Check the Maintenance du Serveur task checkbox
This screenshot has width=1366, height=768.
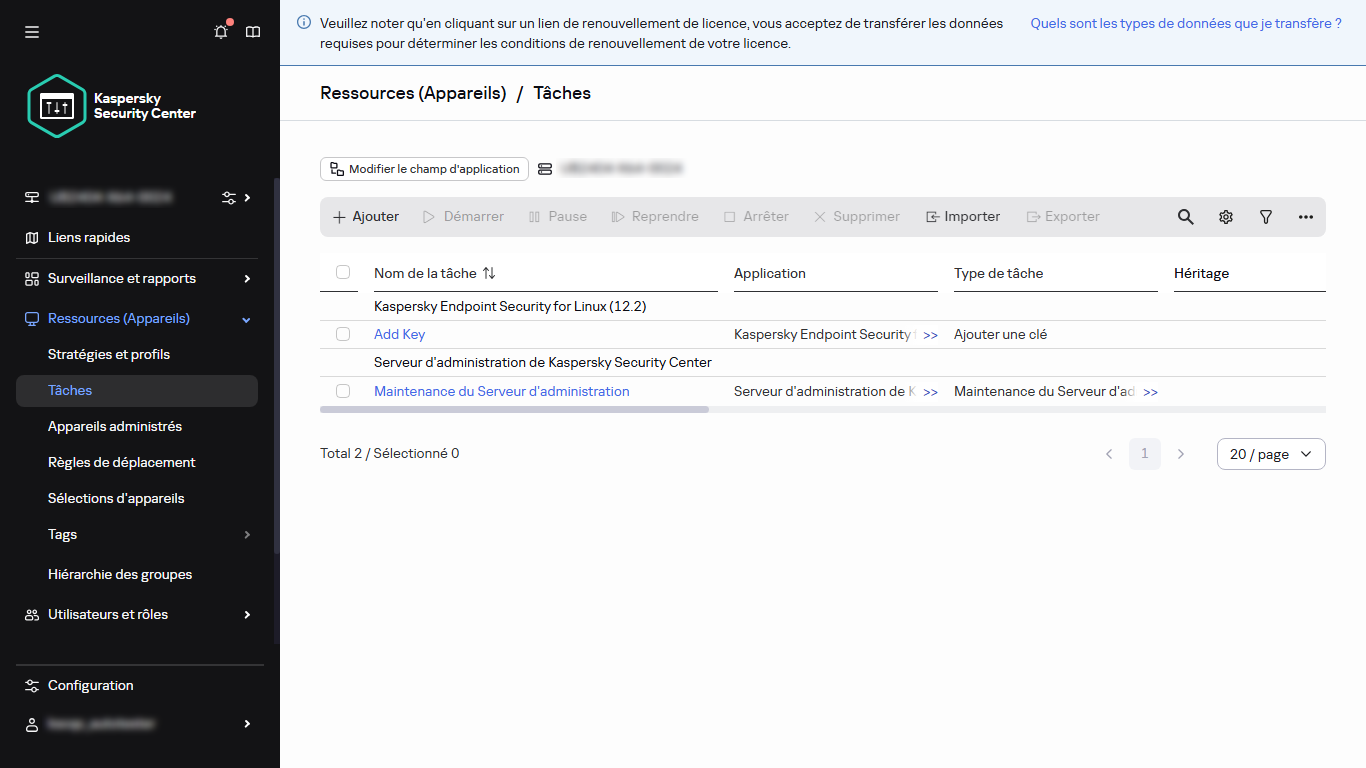pyautogui.click(x=343, y=391)
